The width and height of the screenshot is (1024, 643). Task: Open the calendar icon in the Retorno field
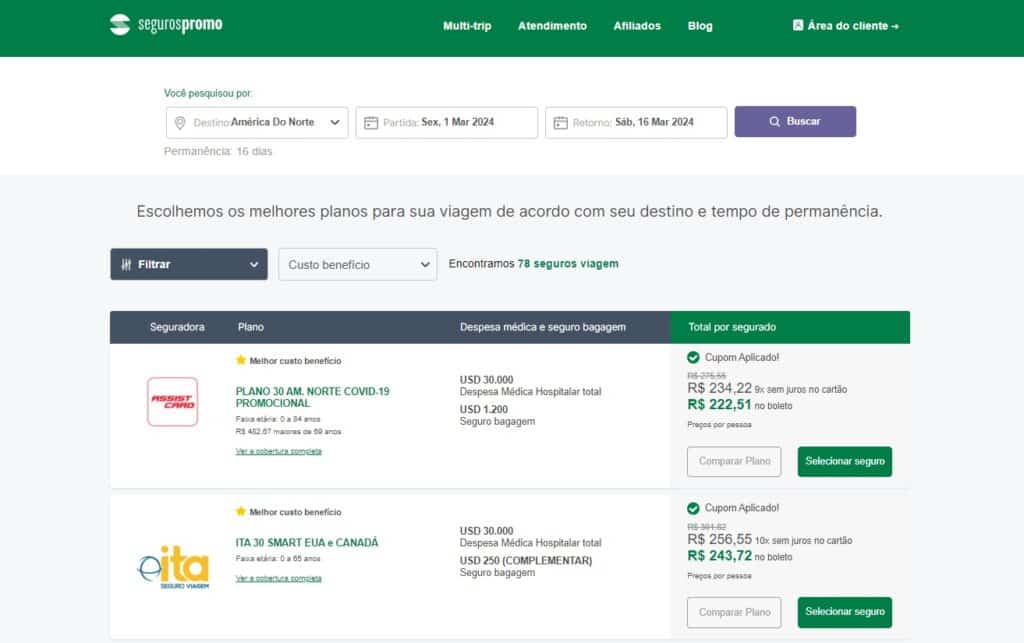[561, 122]
